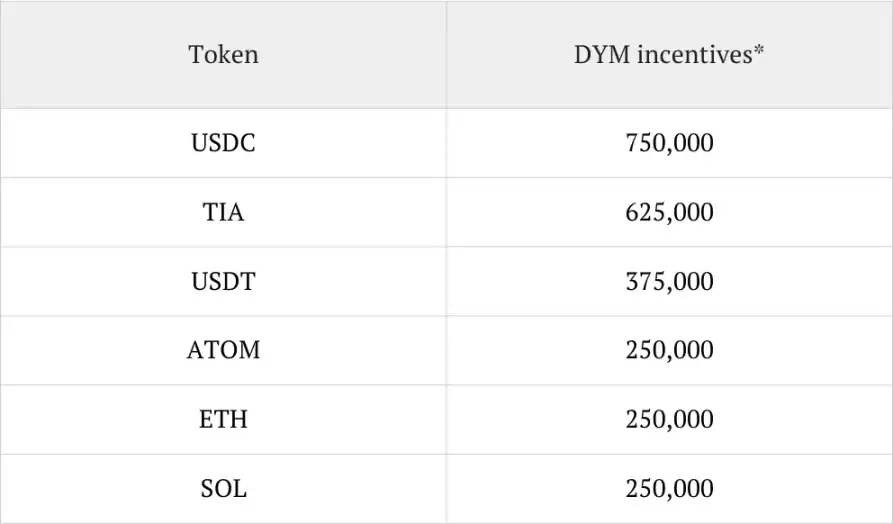The height and width of the screenshot is (524, 893).
Task: Click the Token column header
Action: point(223,54)
